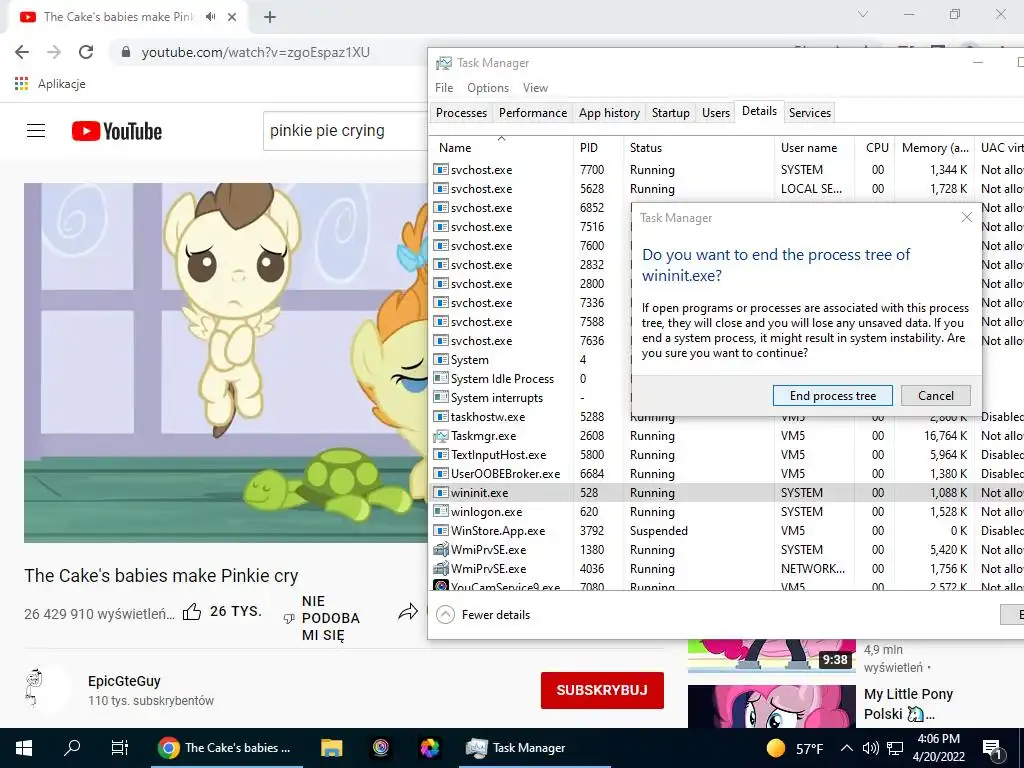The image size is (1024, 768).
Task: Switch to the App history tab
Action: tap(609, 113)
